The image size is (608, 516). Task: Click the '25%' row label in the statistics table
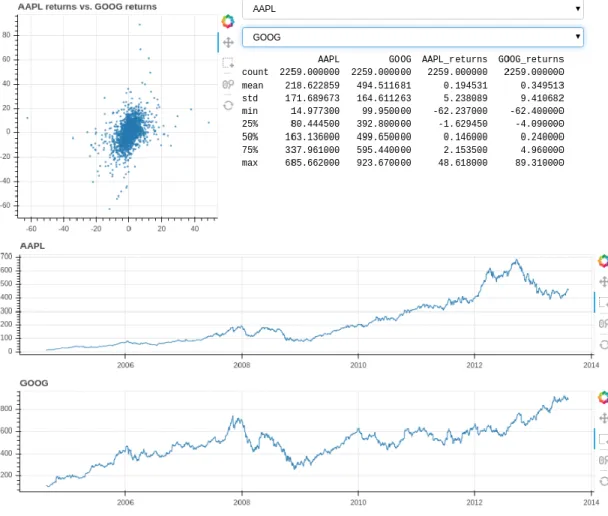(x=250, y=124)
